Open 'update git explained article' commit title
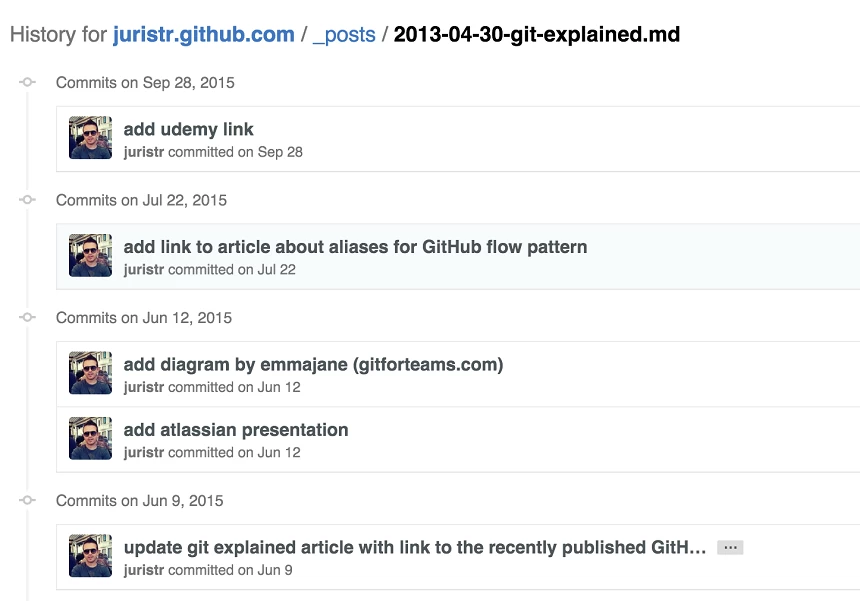 point(414,547)
